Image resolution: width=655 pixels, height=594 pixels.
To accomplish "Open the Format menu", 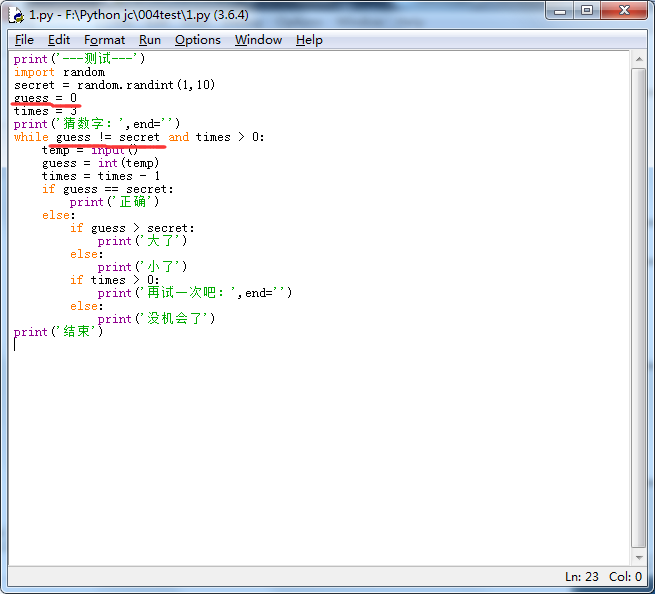I will (x=104, y=40).
